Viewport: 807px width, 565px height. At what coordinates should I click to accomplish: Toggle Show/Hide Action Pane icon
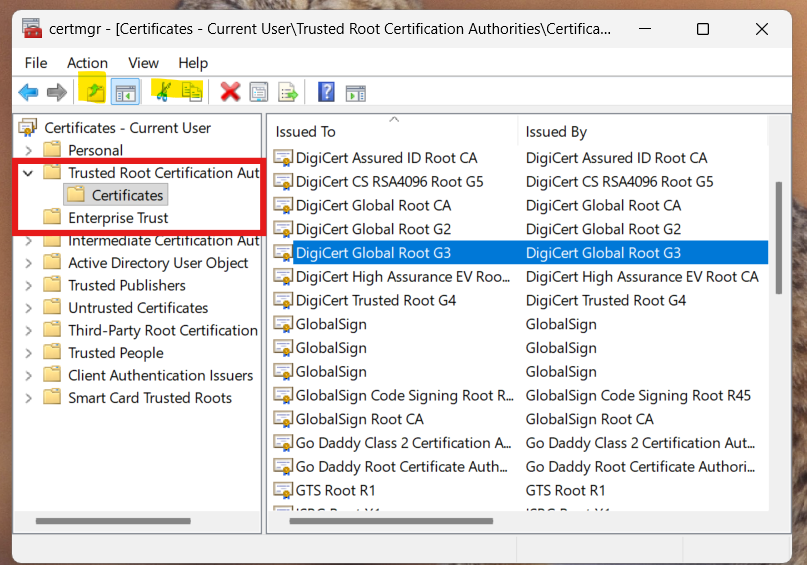(356, 93)
